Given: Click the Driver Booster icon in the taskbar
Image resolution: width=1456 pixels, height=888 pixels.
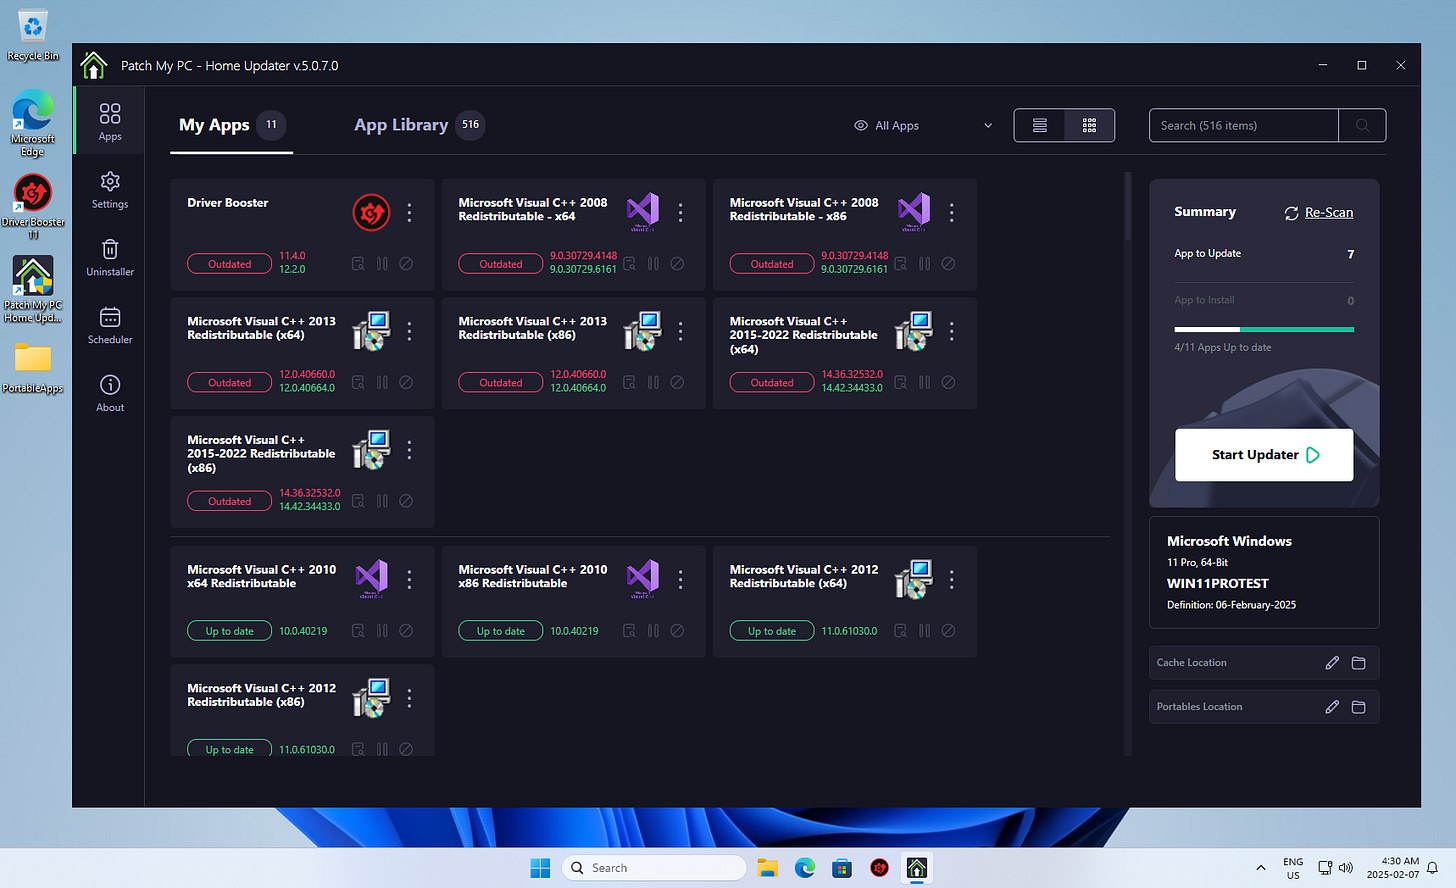Looking at the screenshot, I should (879, 868).
